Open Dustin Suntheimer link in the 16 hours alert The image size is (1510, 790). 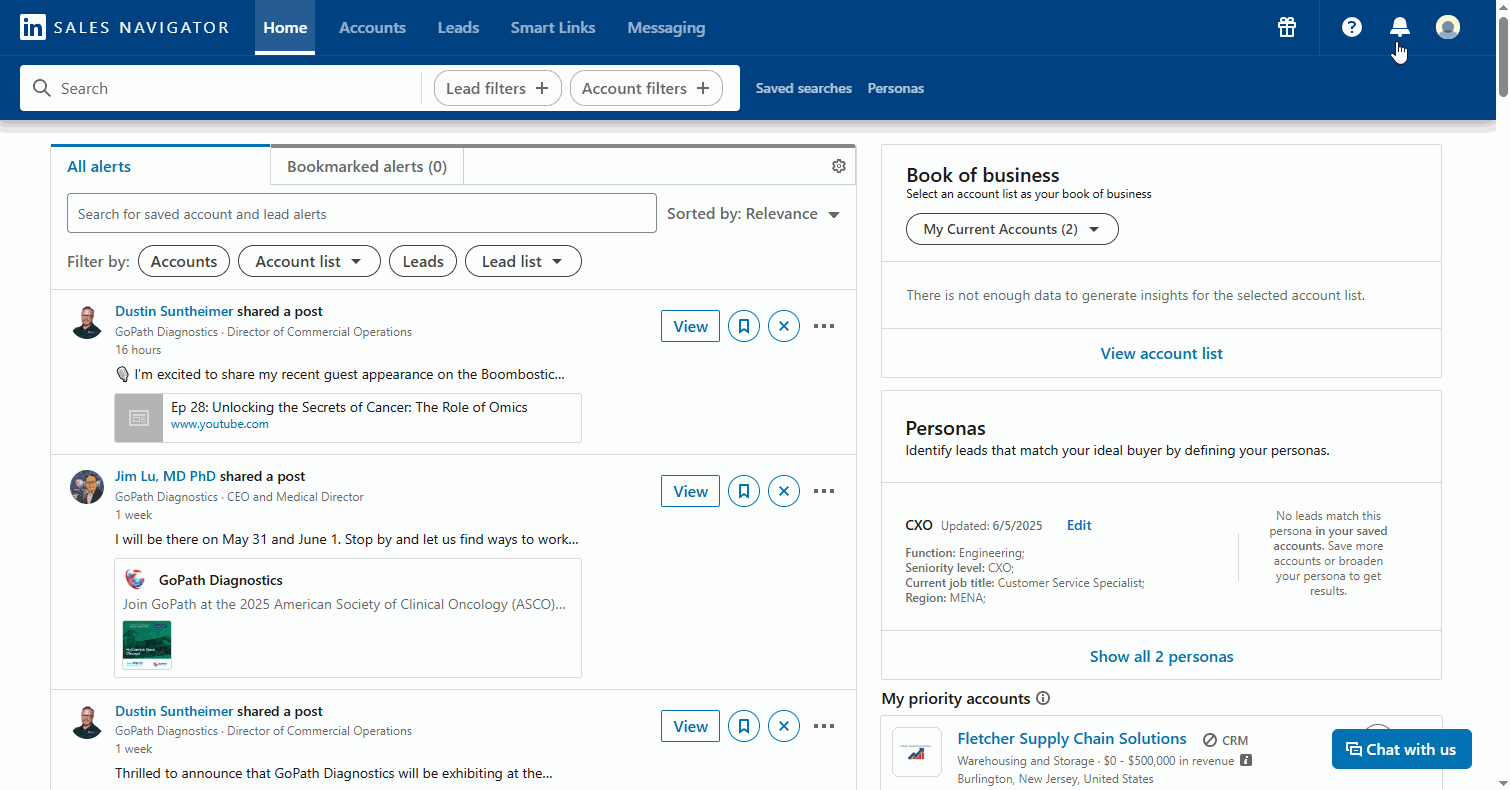click(x=174, y=311)
